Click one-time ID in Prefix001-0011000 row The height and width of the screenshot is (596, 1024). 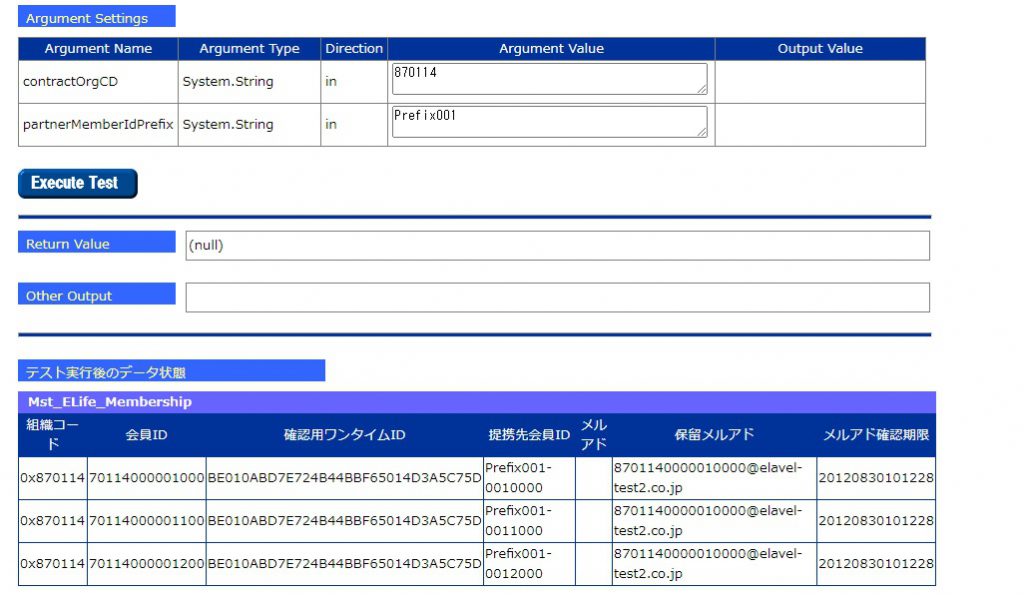click(x=344, y=521)
